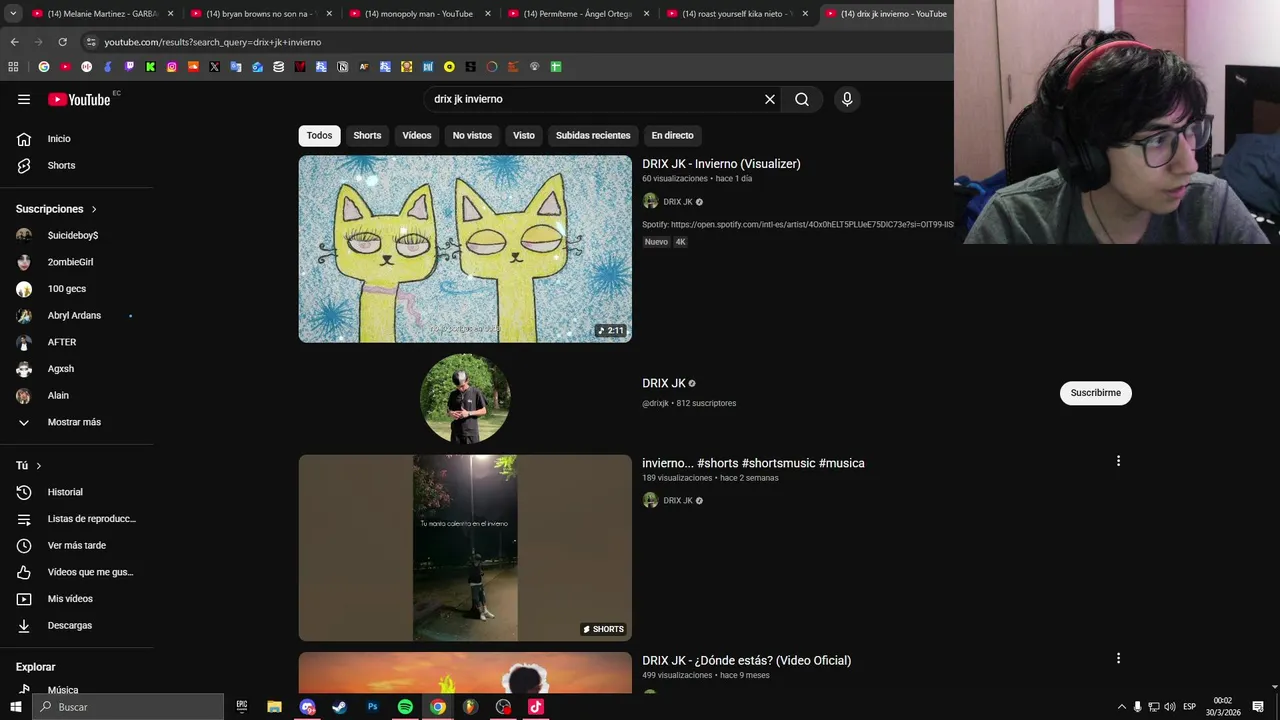Open the Twitch bookmark icon
Screen dimensions: 1280x720
[129, 67]
